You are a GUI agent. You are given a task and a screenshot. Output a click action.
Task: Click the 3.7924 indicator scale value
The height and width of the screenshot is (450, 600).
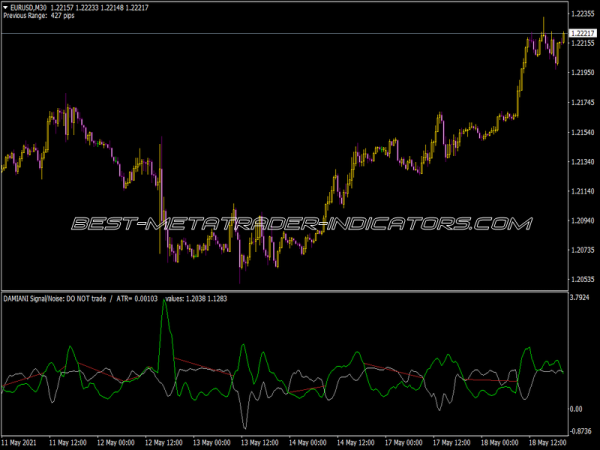click(x=582, y=297)
